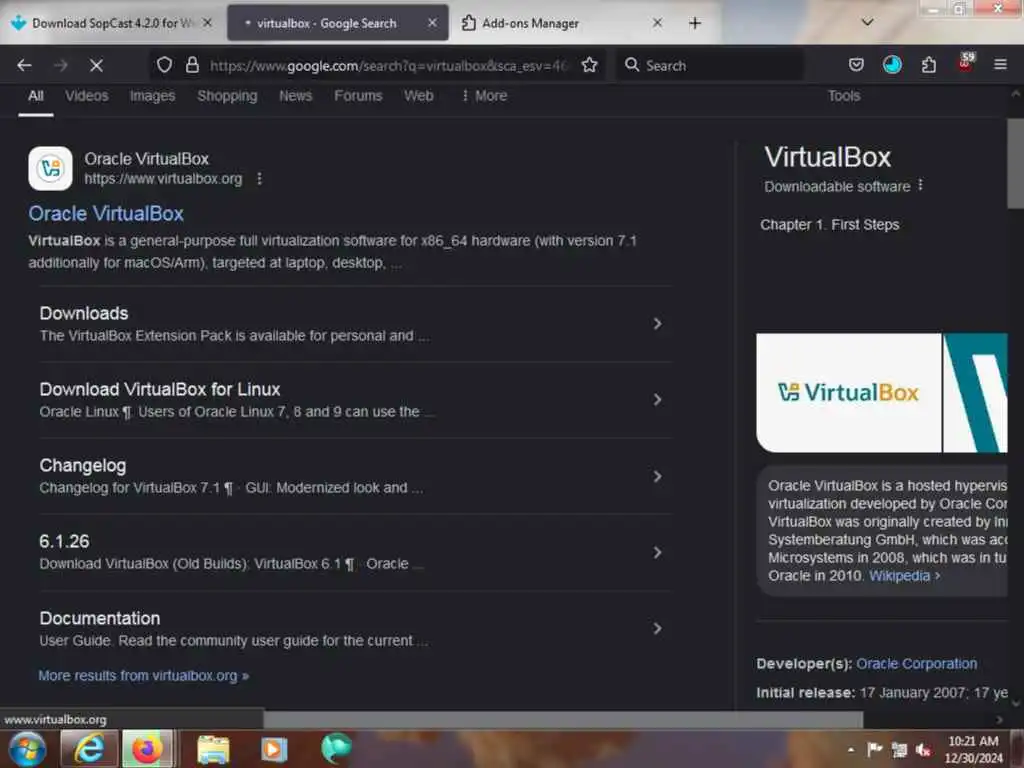Click the network tray icon
Viewport: 1024px width, 768px height.
click(x=899, y=750)
